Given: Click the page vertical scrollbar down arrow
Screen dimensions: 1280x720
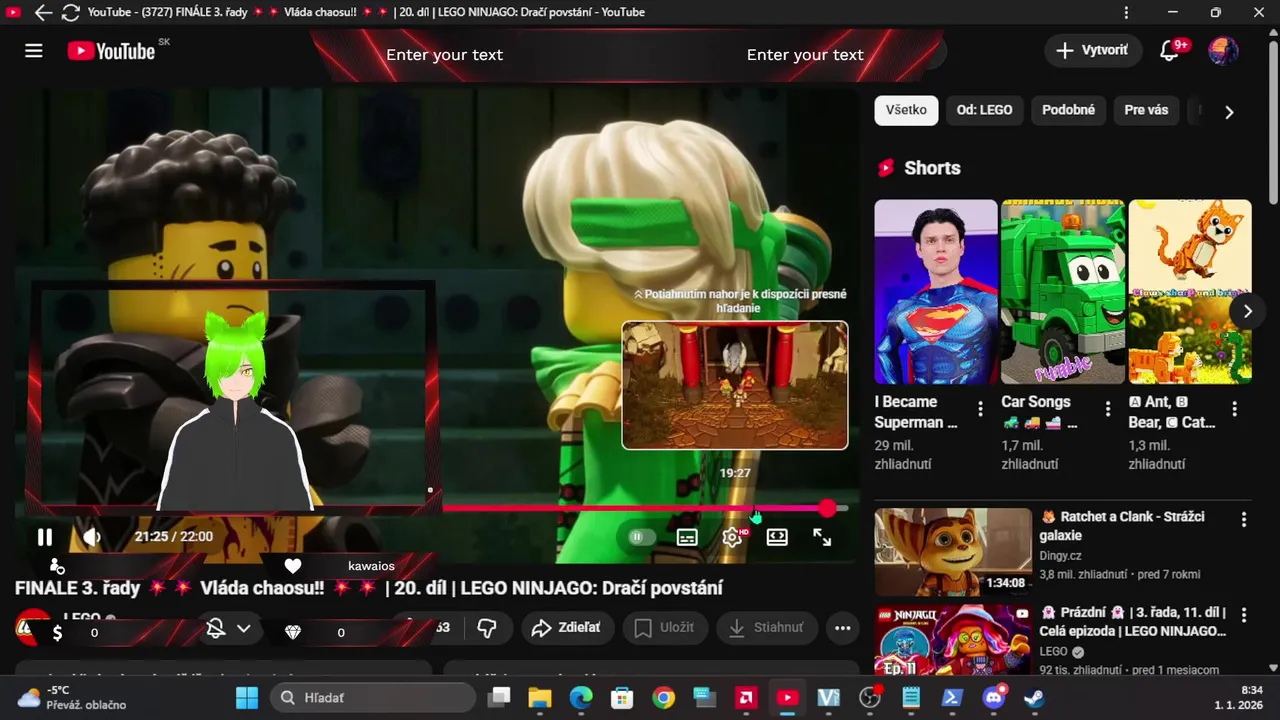Looking at the screenshot, I should click(x=1272, y=667).
